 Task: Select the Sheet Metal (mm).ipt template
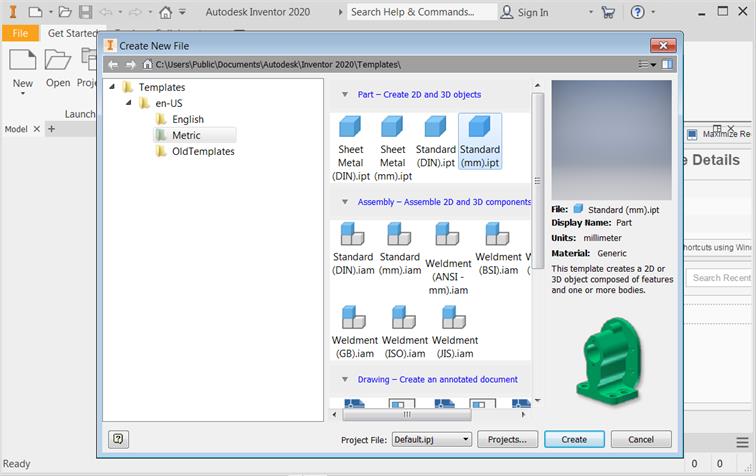point(392,148)
